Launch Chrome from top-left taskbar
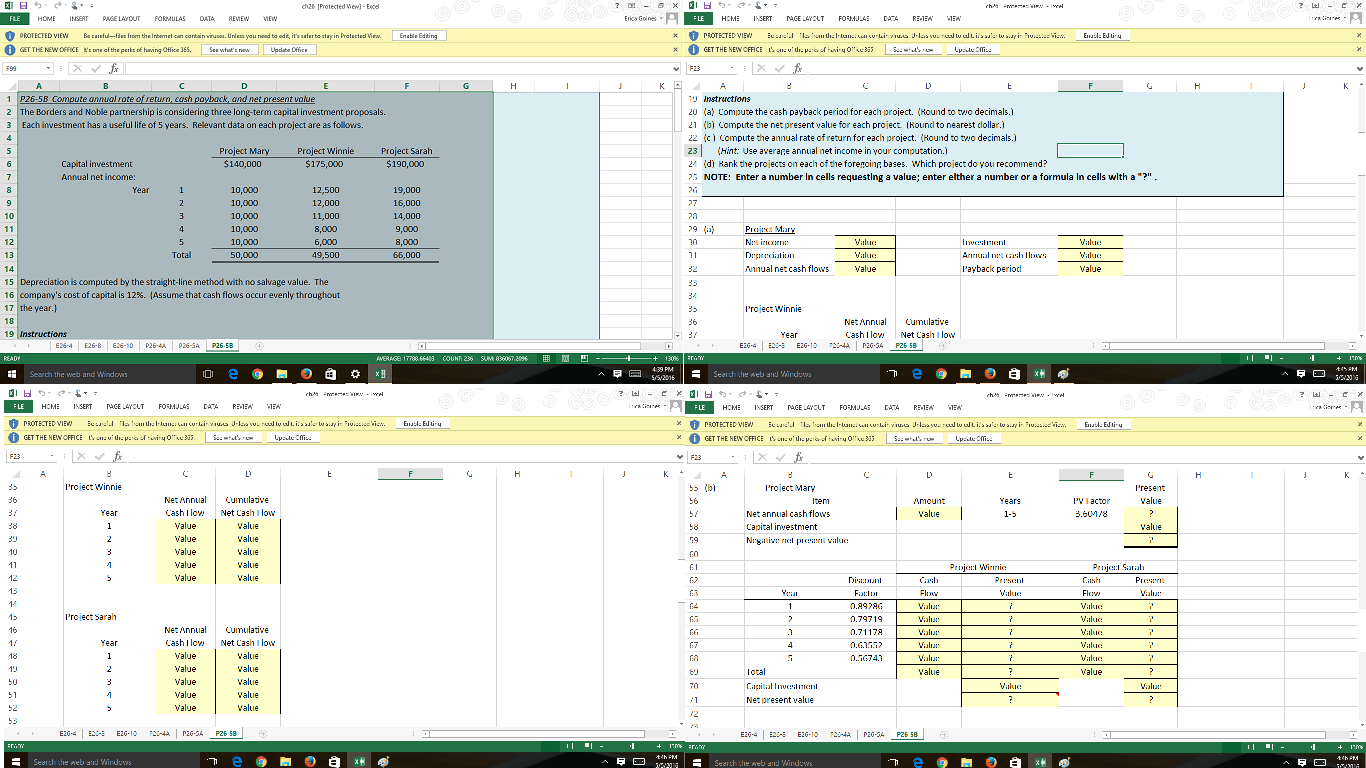The image size is (1366, 768). point(256,374)
